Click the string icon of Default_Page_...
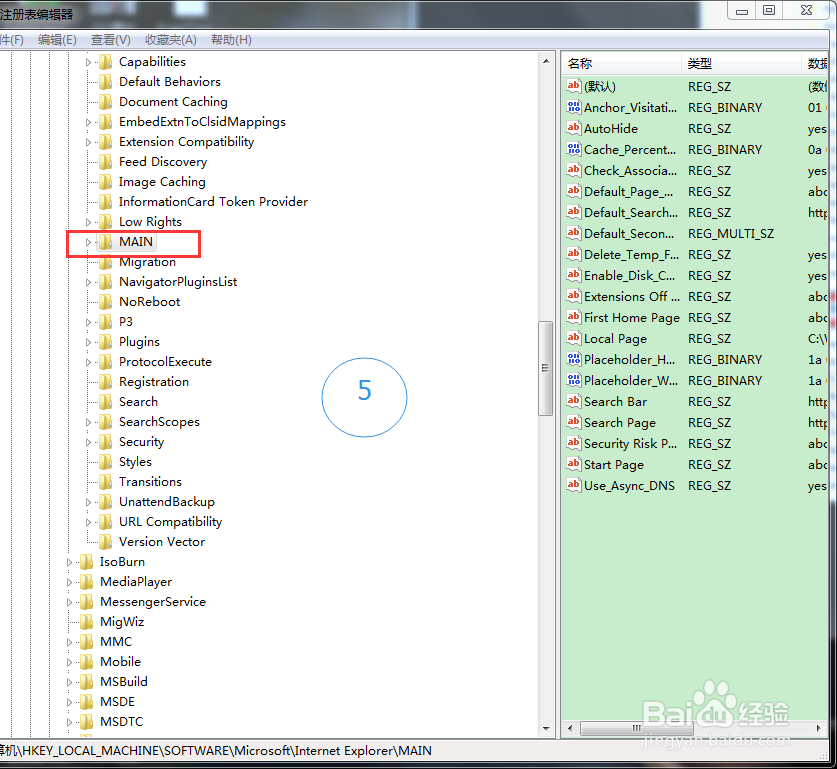Screen dimensions: 837x769 point(574,191)
